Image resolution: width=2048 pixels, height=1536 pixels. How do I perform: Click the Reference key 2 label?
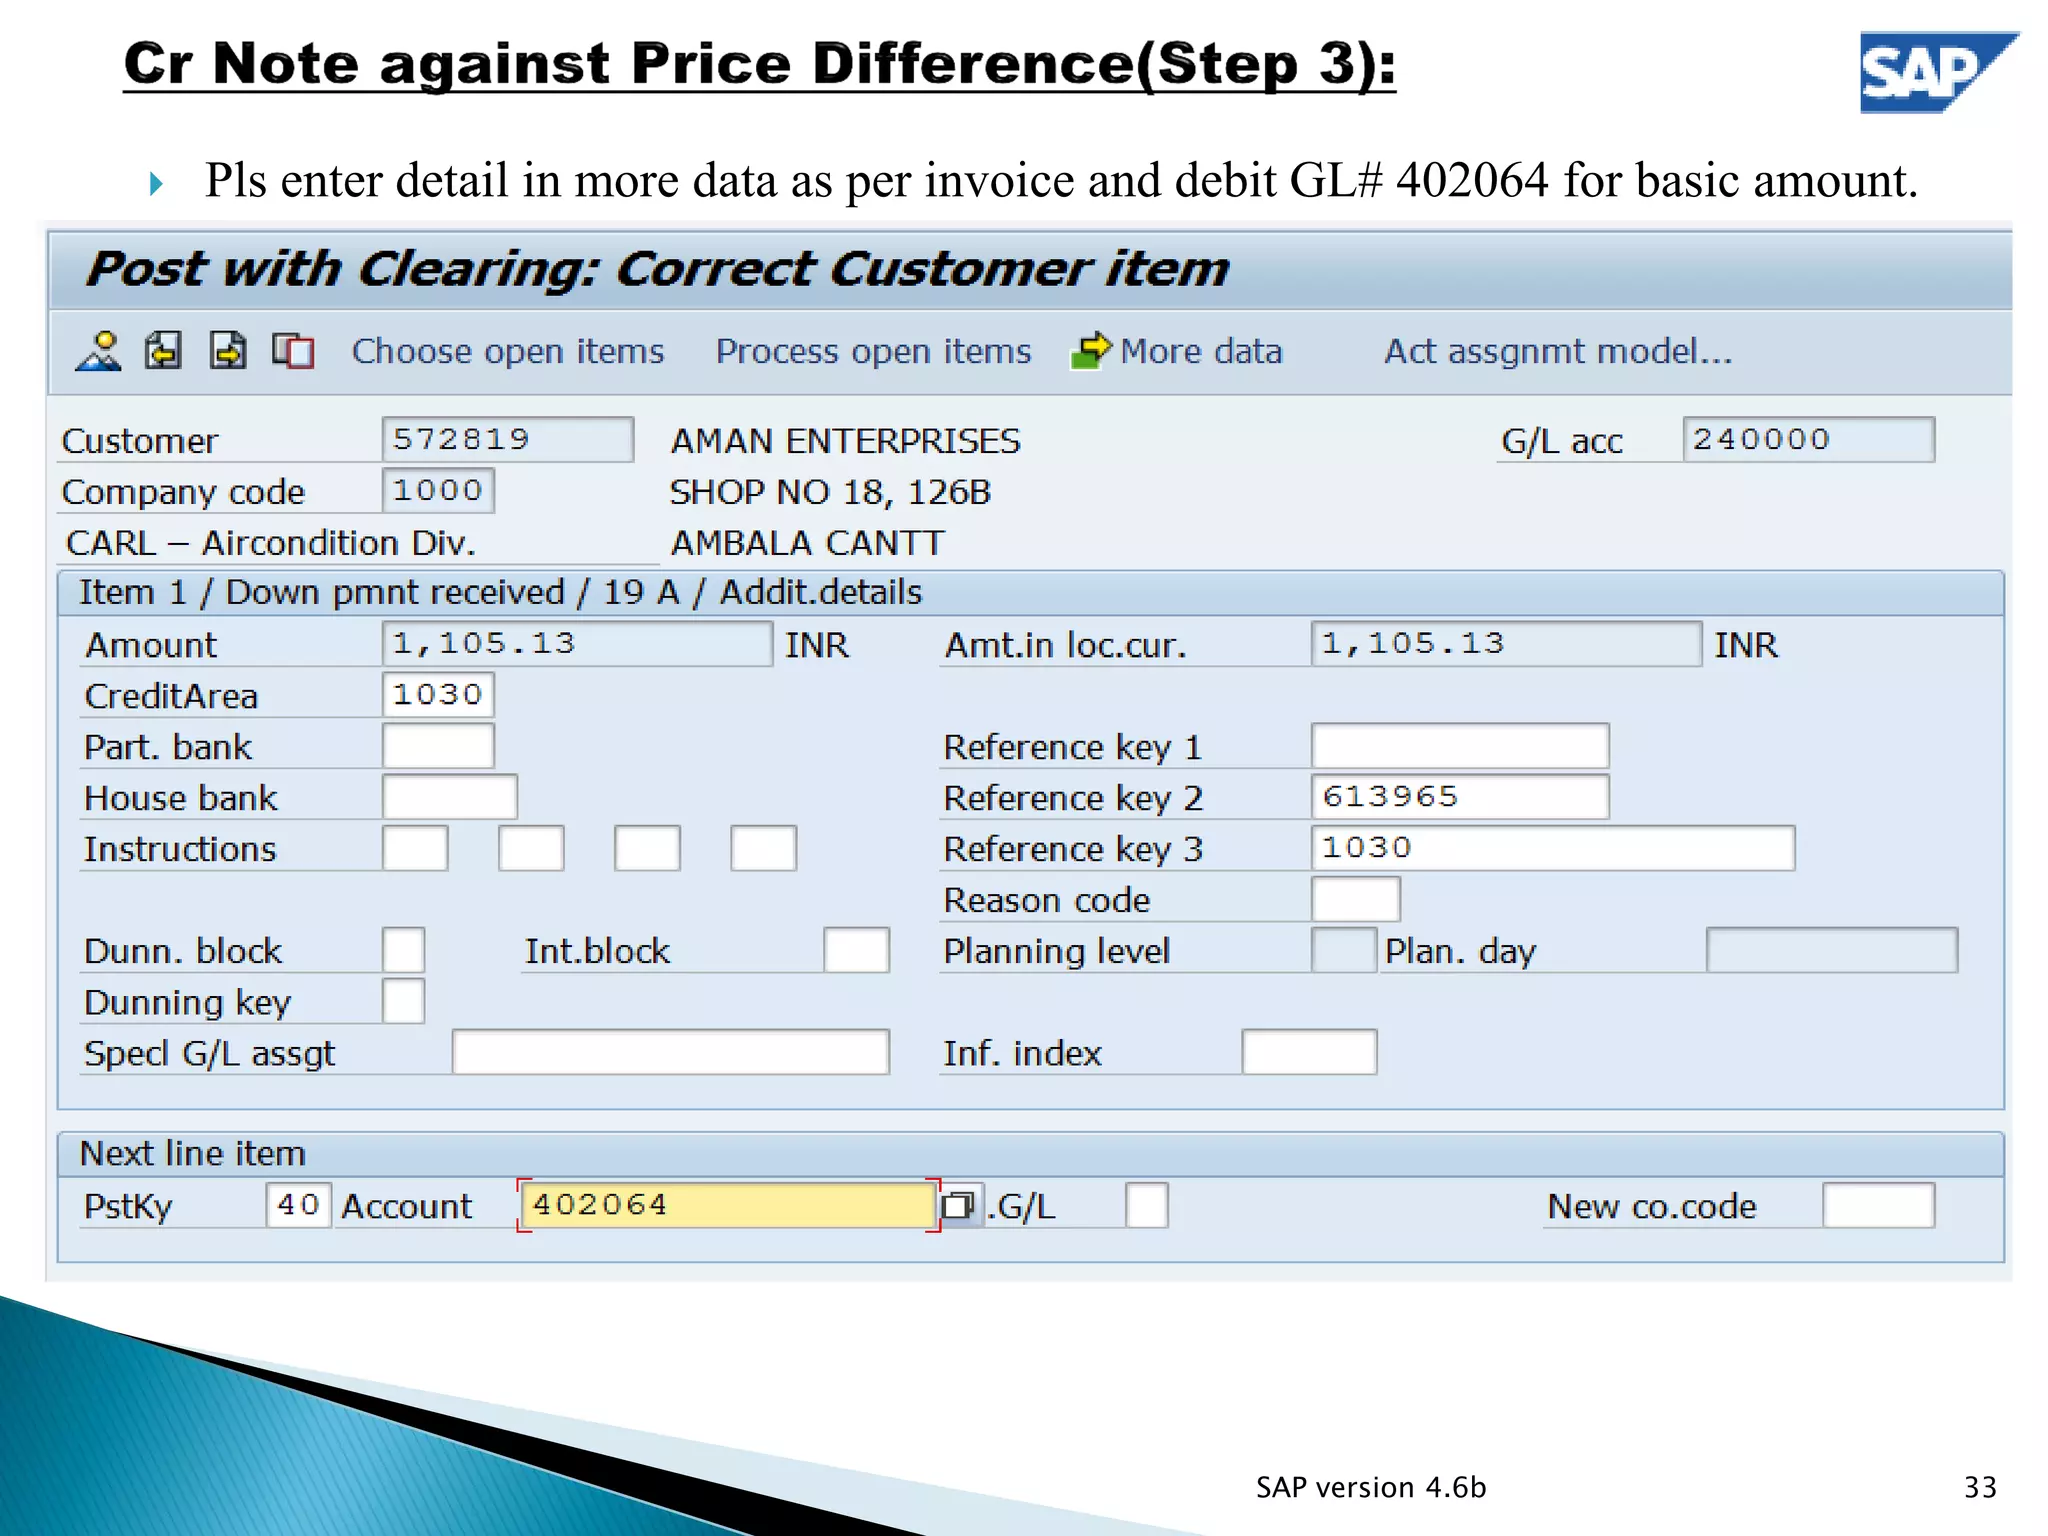coord(1073,798)
